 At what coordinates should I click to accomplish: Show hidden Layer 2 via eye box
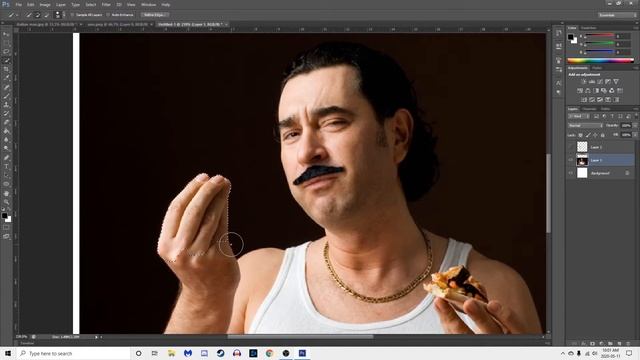click(571, 147)
